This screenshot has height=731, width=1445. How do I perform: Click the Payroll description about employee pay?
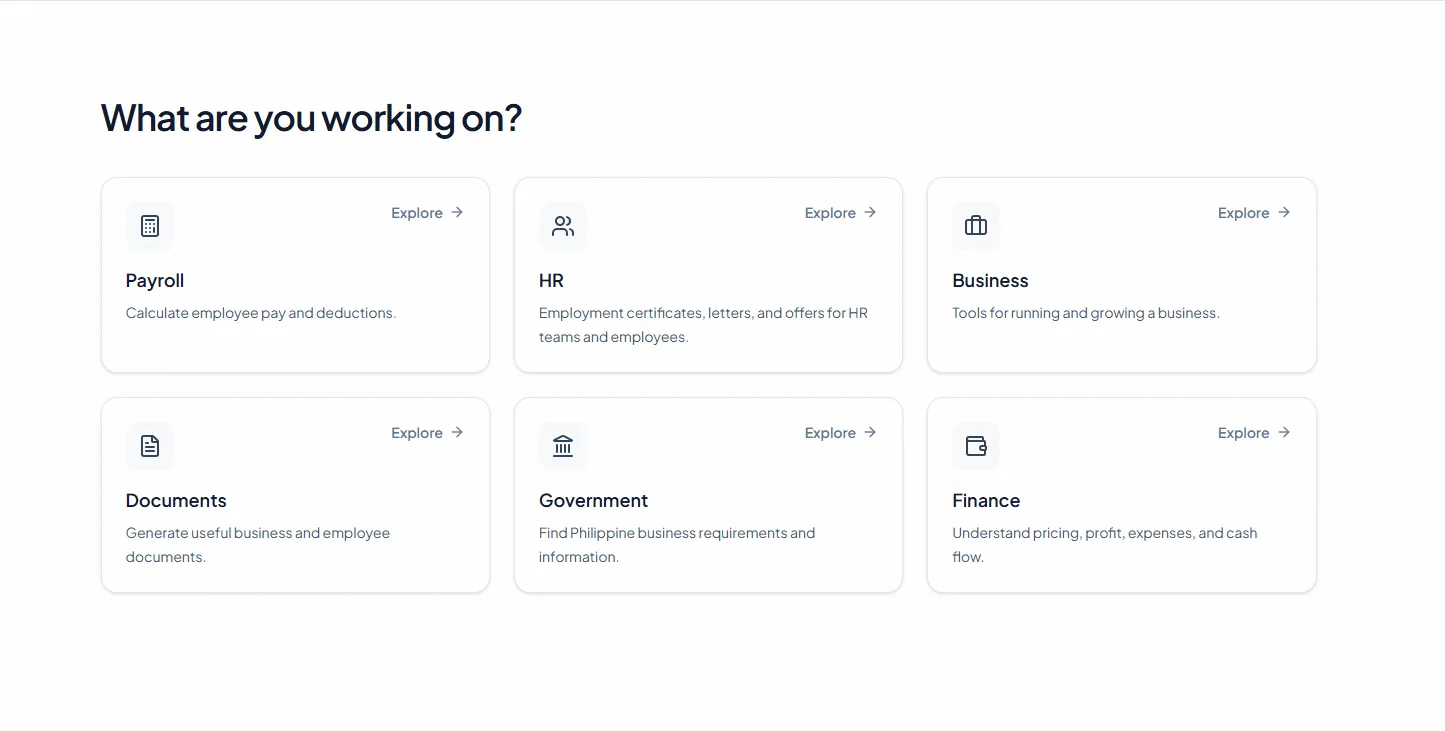[261, 313]
